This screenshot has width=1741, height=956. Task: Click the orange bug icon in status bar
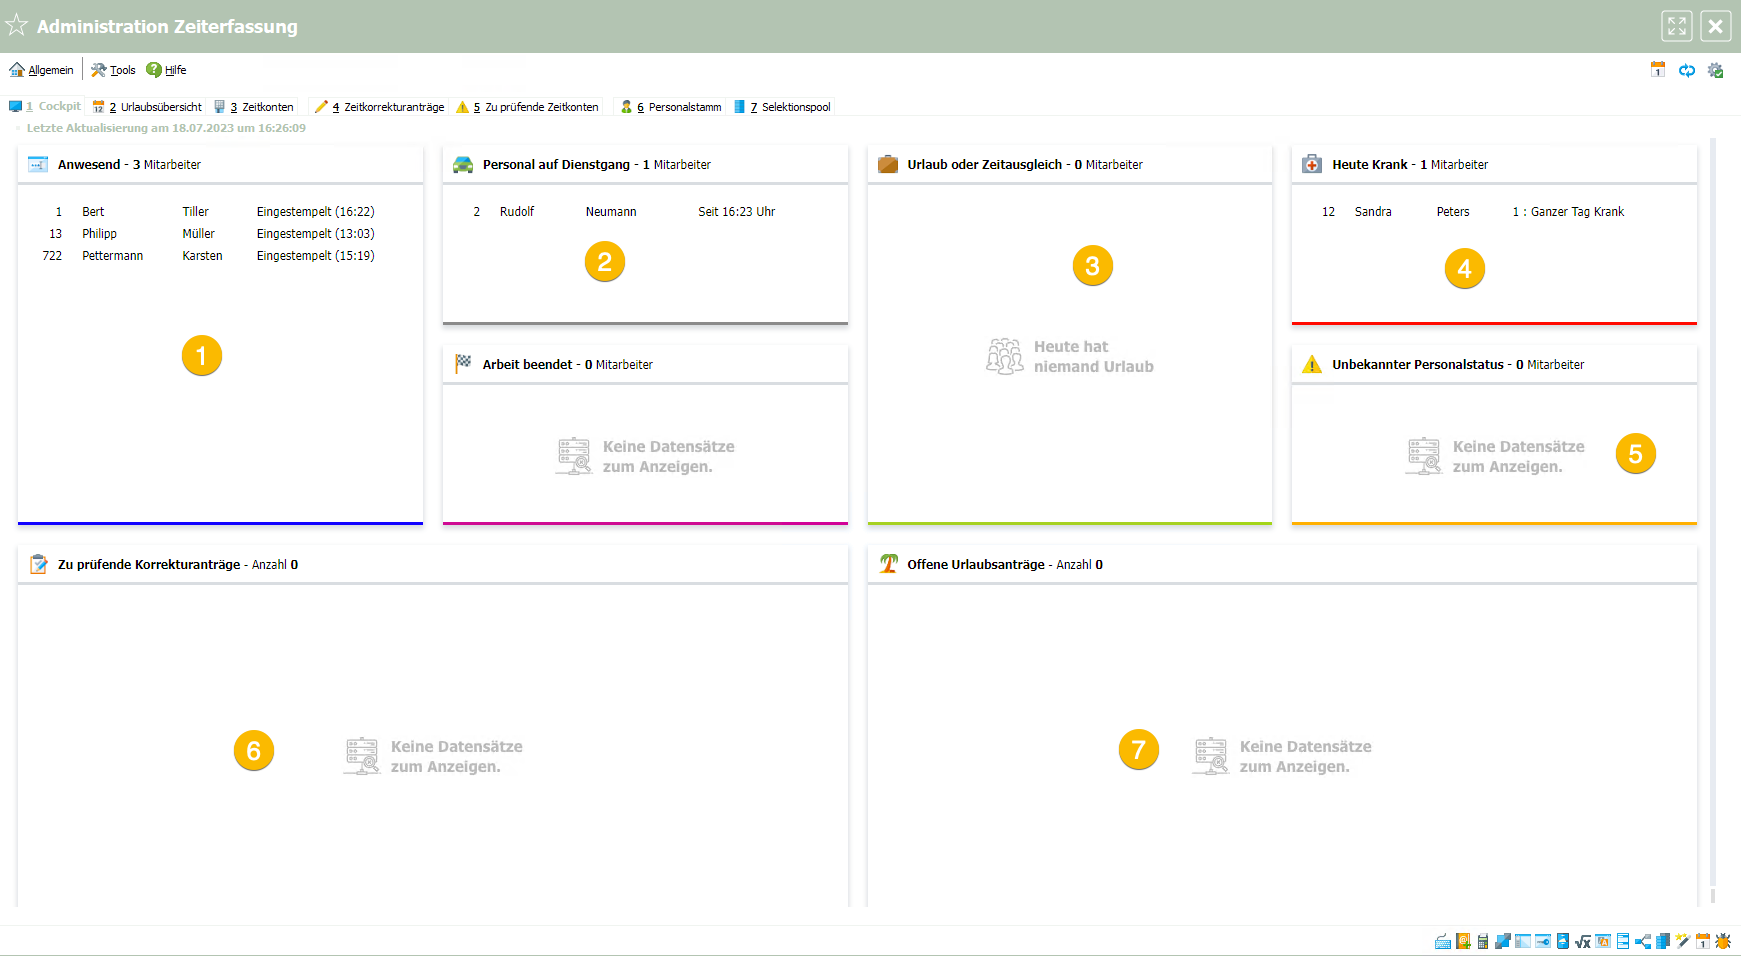pyautogui.click(x=1723, y=941)
